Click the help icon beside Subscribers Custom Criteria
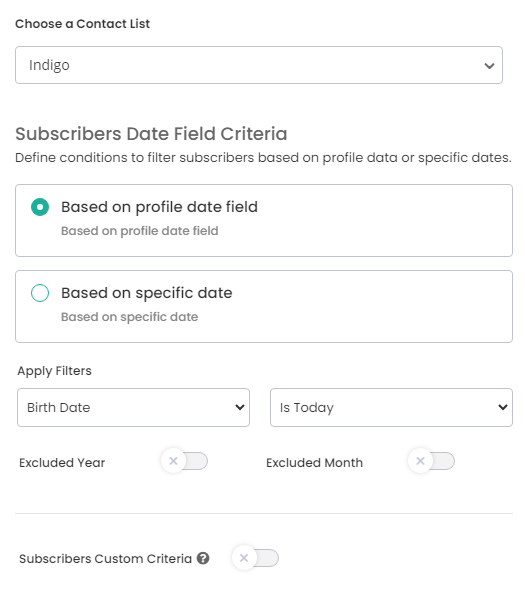525x601 pixels. pyautogui.click(x=203, y=558)
